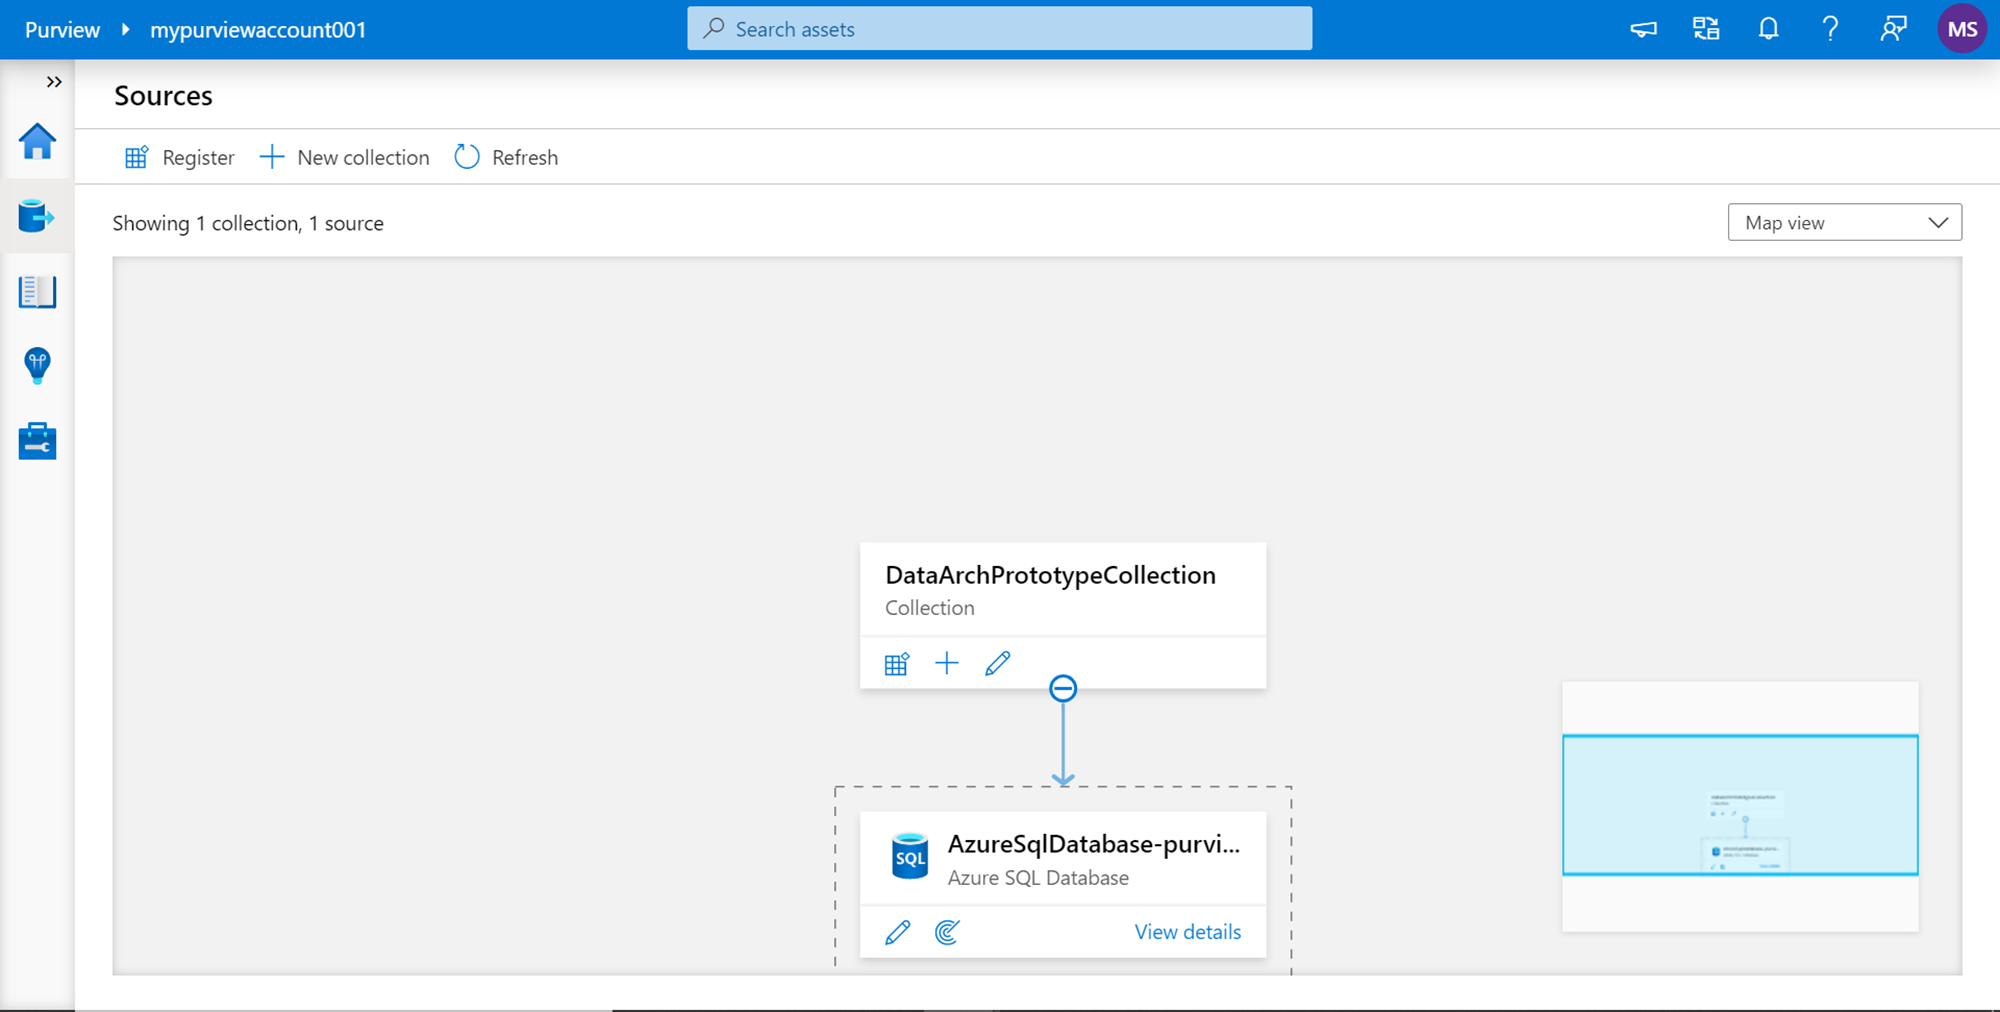This screenshot has width=2000, height=1012.
Task: Open the Management toolbox icon in sidebar
Action: (37, 441)
